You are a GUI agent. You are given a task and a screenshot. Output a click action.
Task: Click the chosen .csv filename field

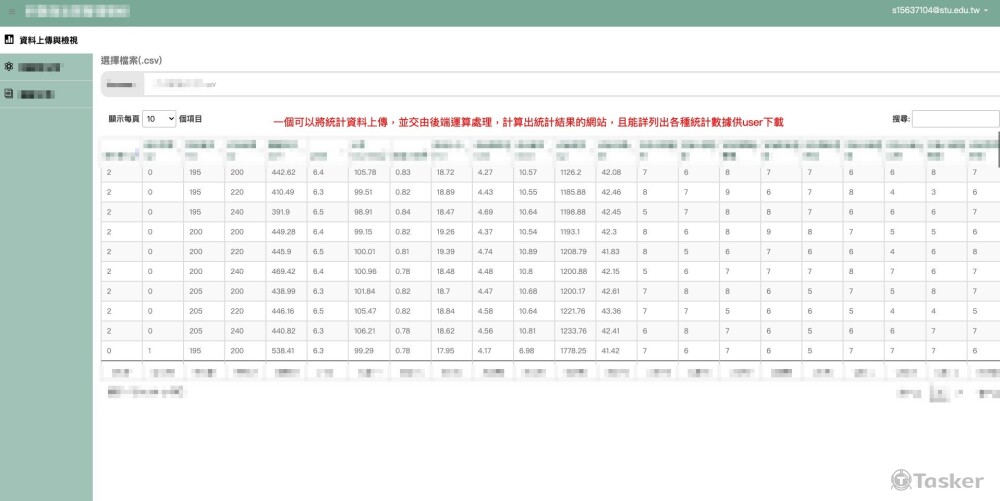571,84
